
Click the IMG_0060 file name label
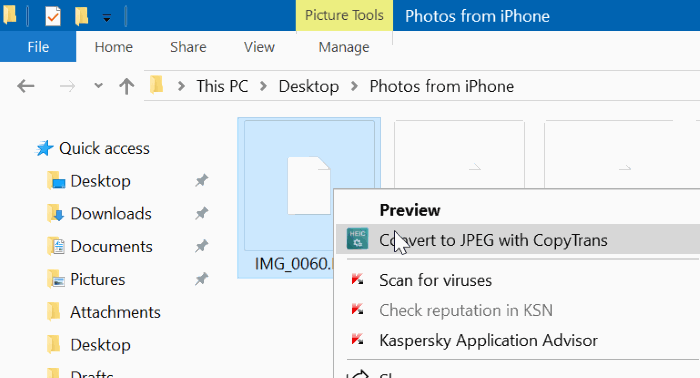(294, 264)
